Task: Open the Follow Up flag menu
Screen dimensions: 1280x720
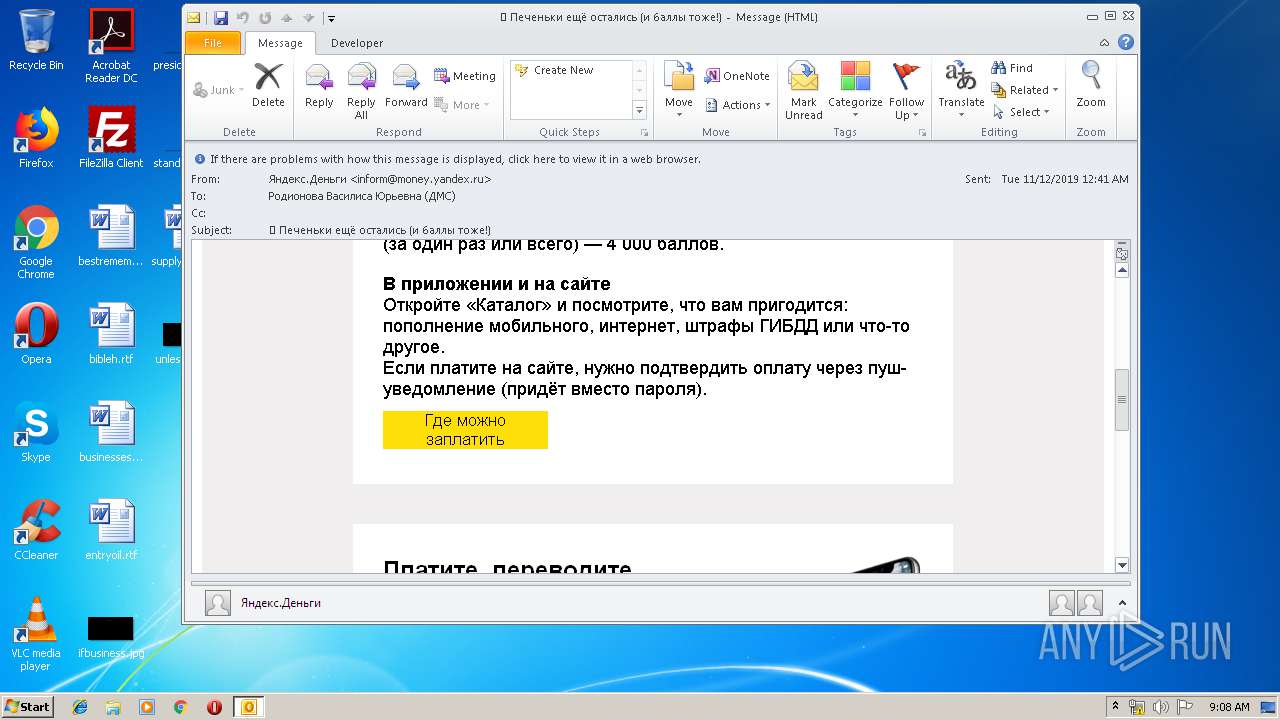Action: point(906,91)
